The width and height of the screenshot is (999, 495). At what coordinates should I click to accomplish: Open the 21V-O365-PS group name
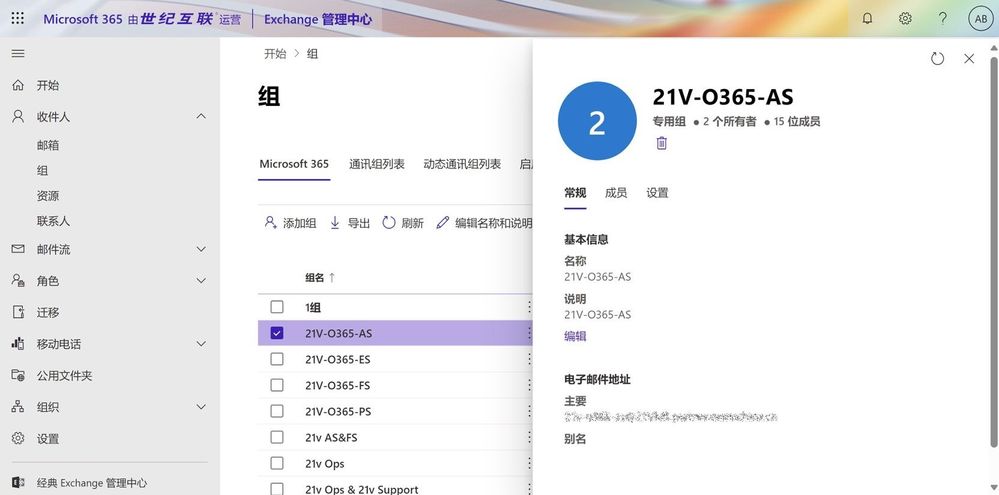click(x=338, y=412)
